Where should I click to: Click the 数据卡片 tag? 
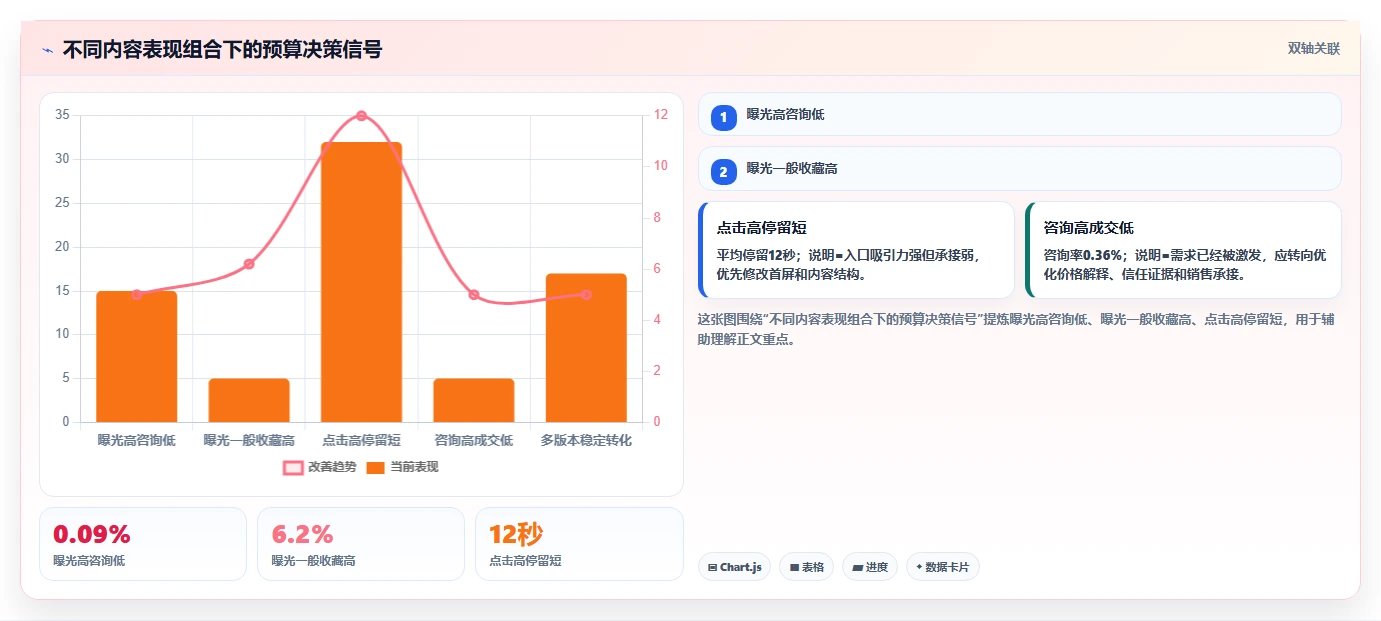(943, 567)
